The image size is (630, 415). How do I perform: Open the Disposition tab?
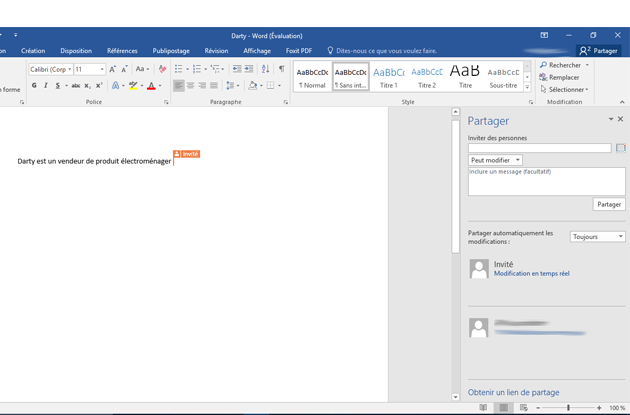click(x=76, y=51)
